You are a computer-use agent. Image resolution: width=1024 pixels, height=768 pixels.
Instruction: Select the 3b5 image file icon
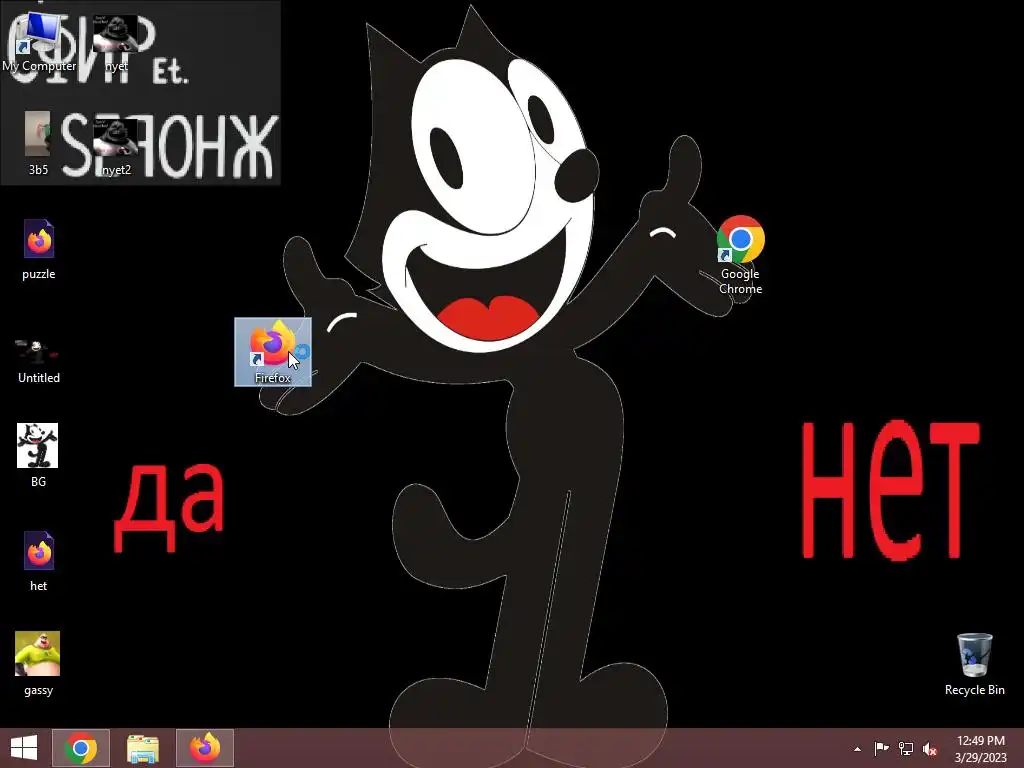pyautogui.click(x=38, y=143)
